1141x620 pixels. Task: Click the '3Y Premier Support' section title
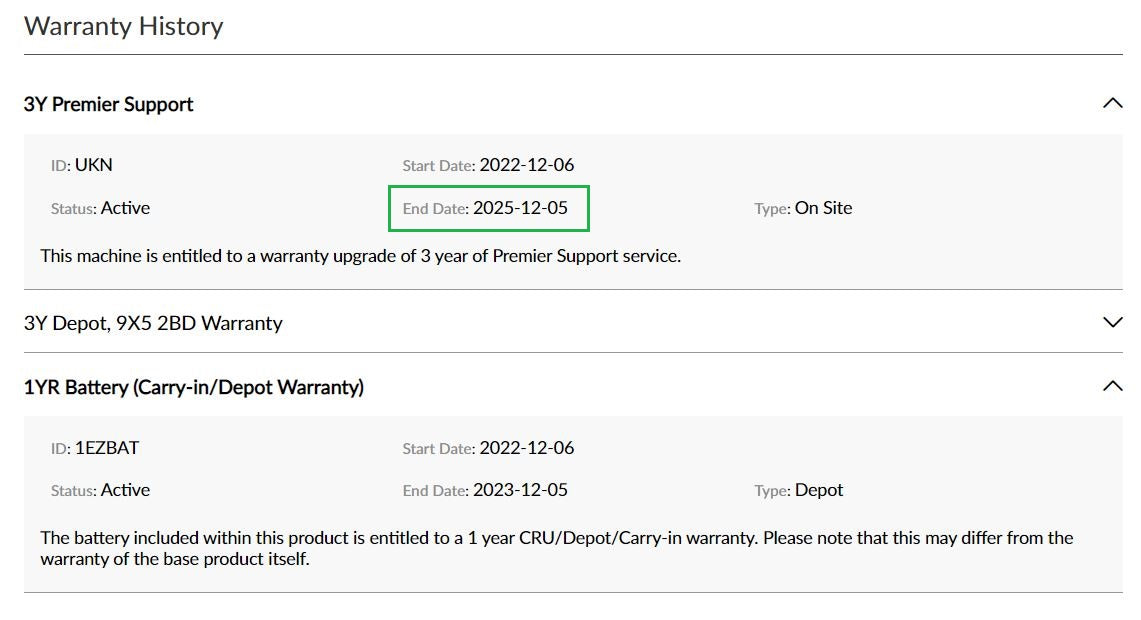coord(108,104)
